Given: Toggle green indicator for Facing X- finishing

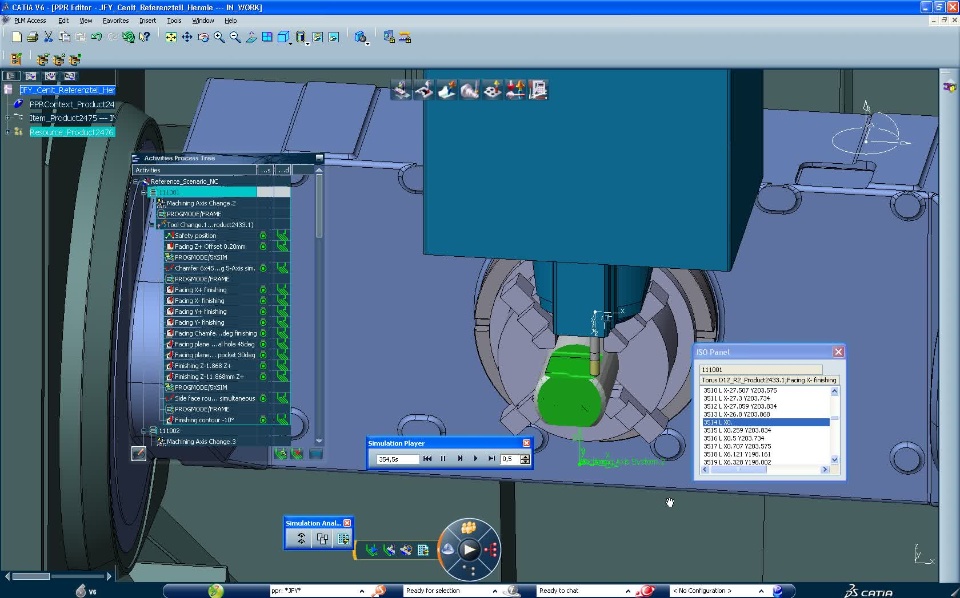Looking at the screenshot, I should 263,301.
